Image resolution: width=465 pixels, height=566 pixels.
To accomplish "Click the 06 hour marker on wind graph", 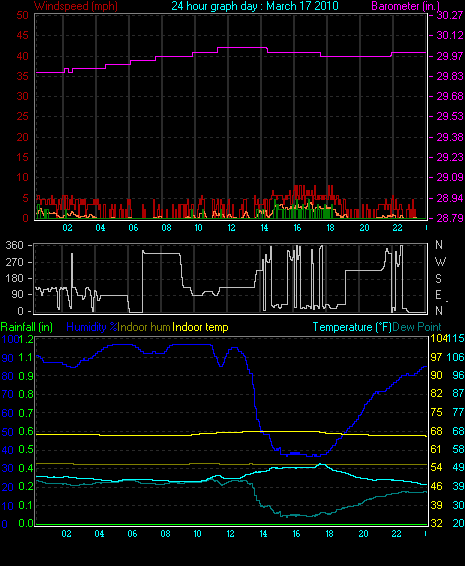I will pos(133,228).
